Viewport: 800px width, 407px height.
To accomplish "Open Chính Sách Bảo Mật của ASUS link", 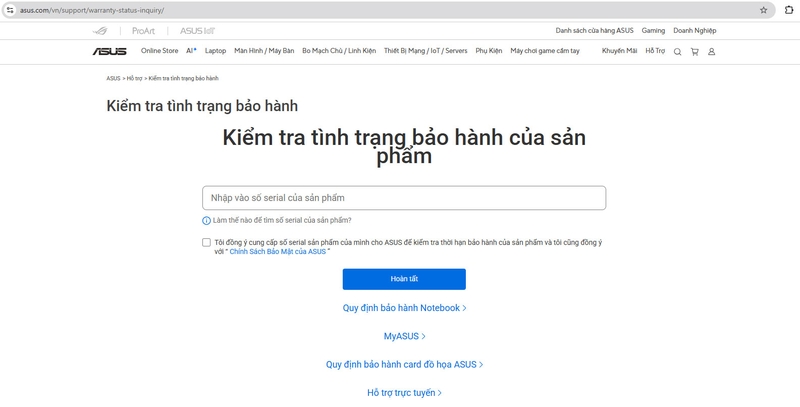I will coord(278,252).
